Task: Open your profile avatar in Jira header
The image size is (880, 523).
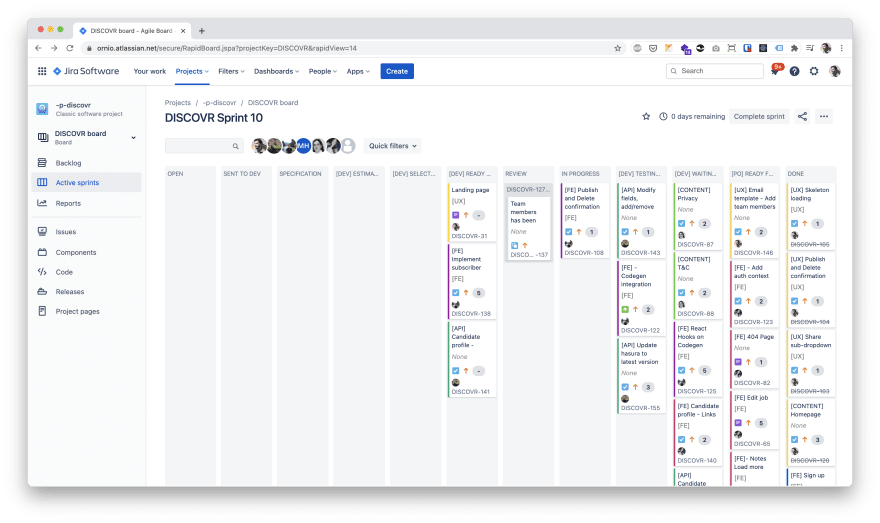Action: click(835, 71)
